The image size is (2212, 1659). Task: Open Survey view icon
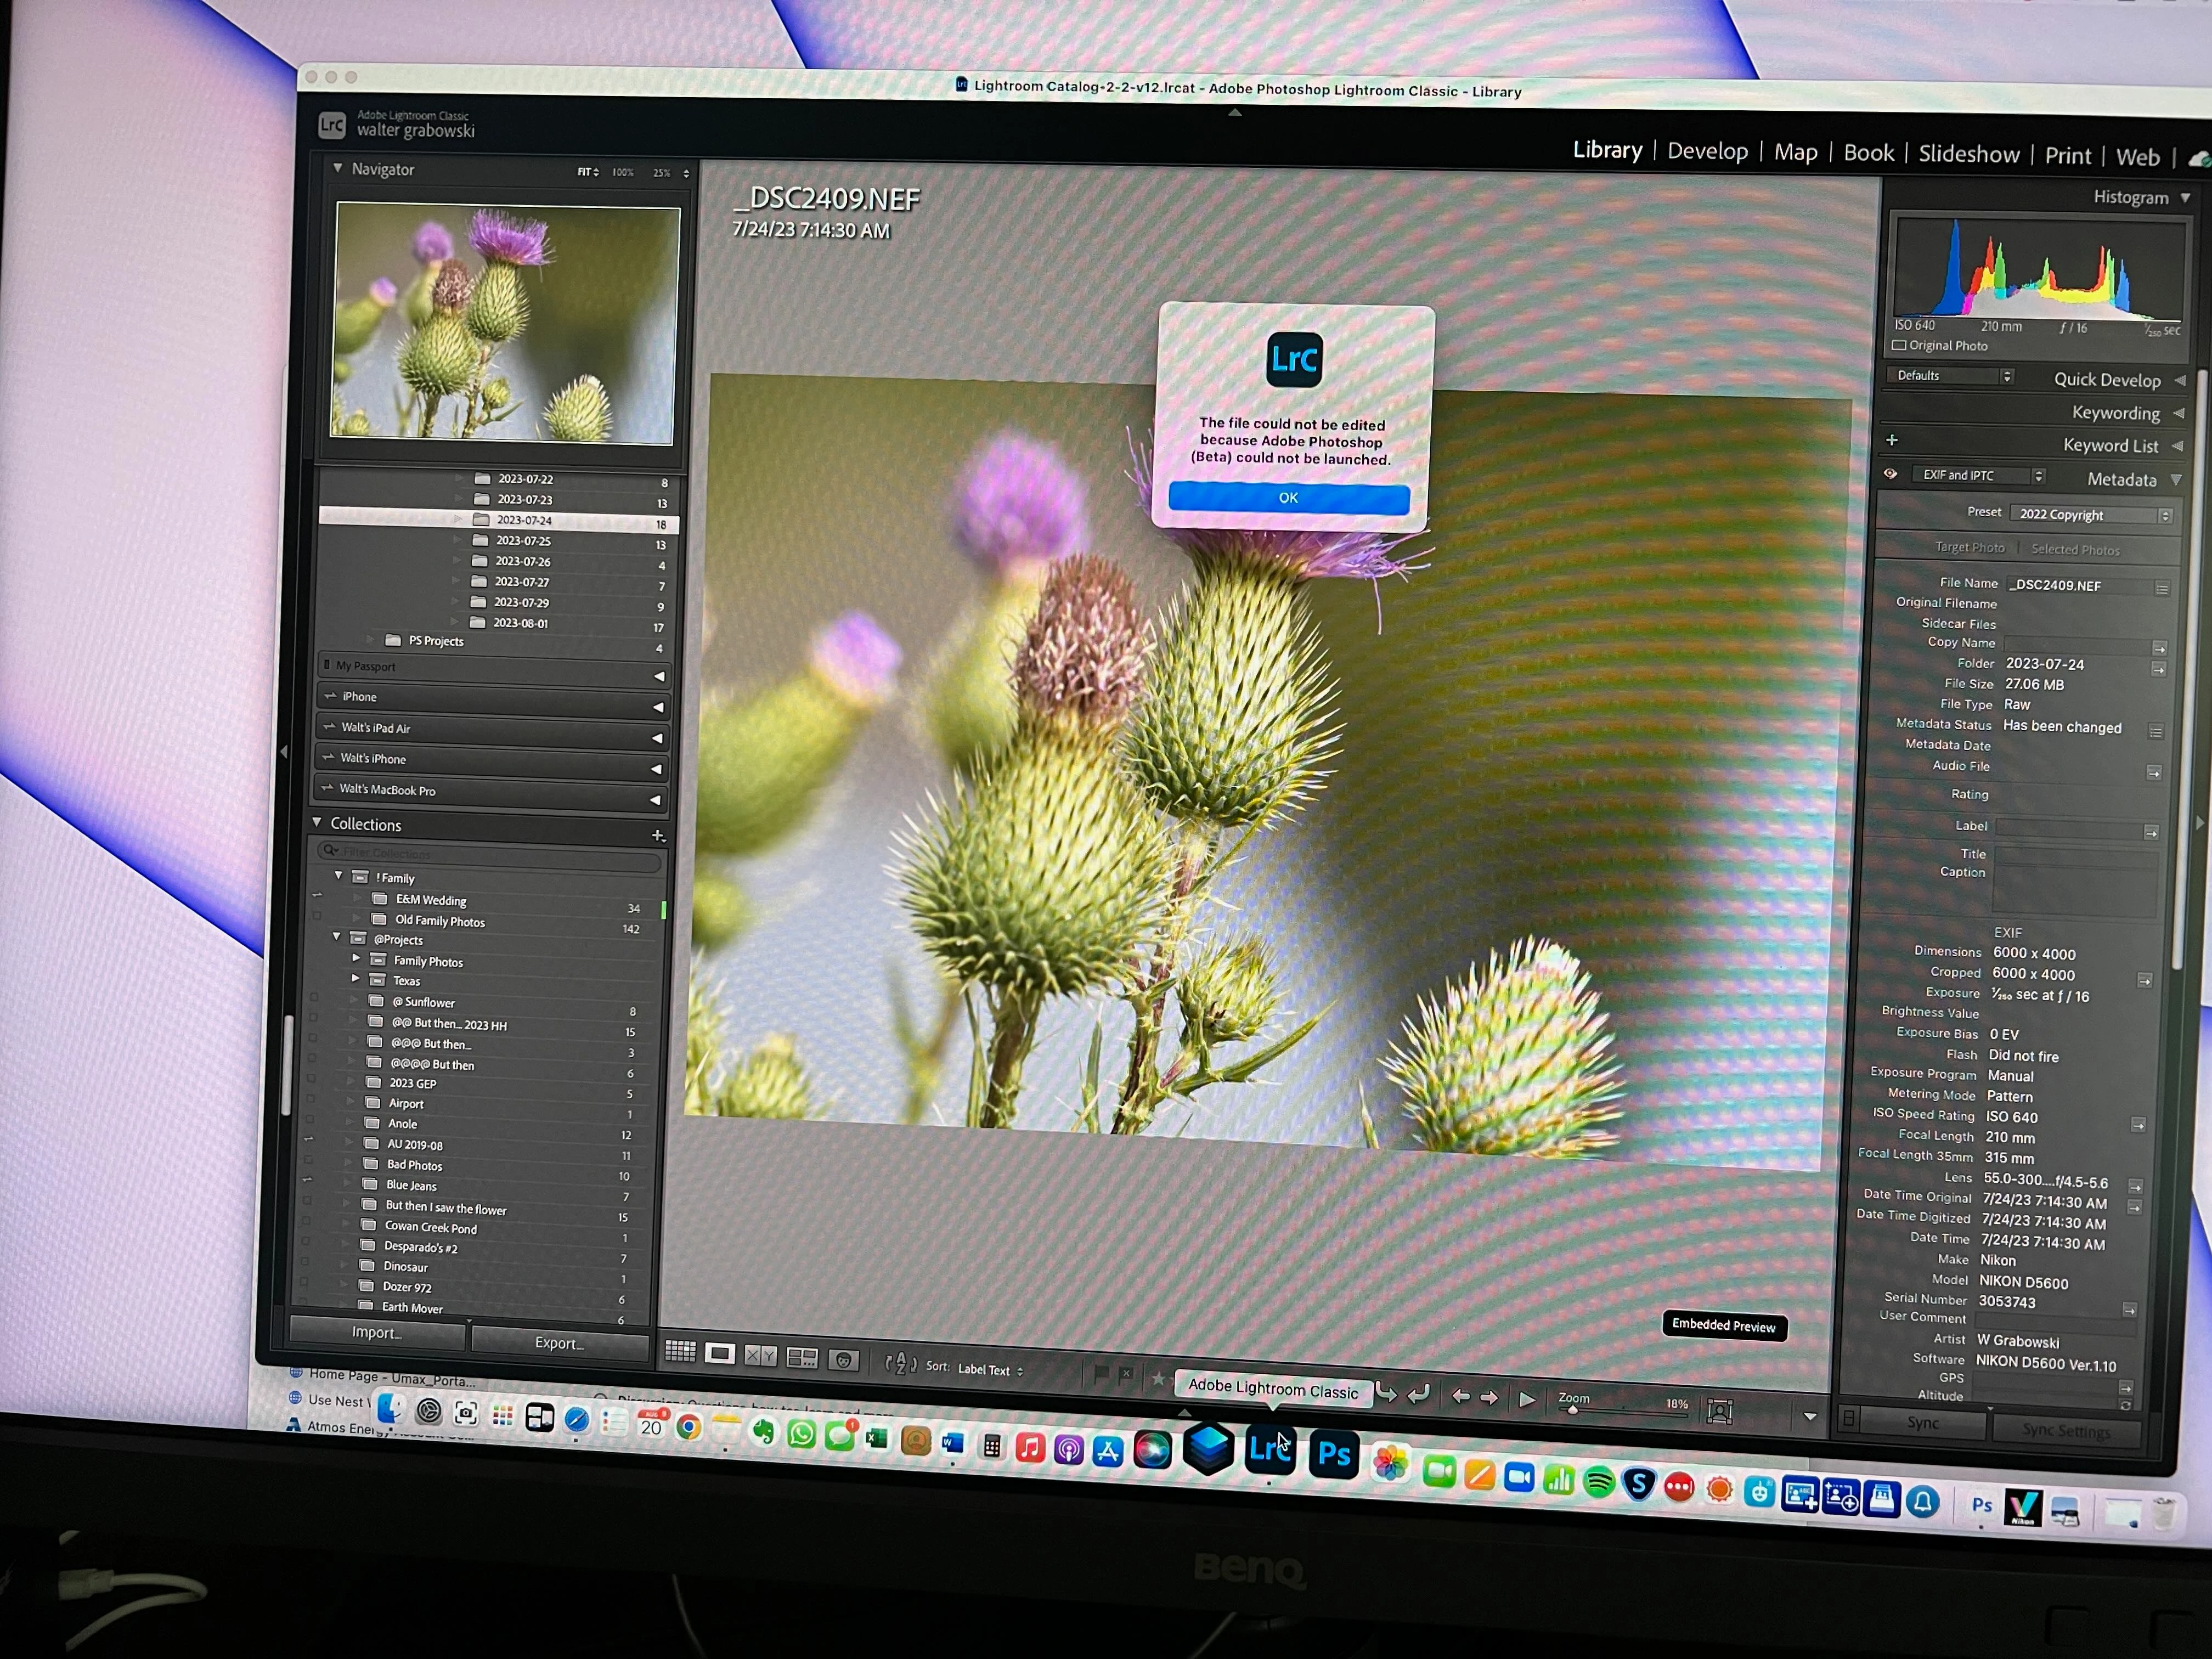pos(802,1358)
